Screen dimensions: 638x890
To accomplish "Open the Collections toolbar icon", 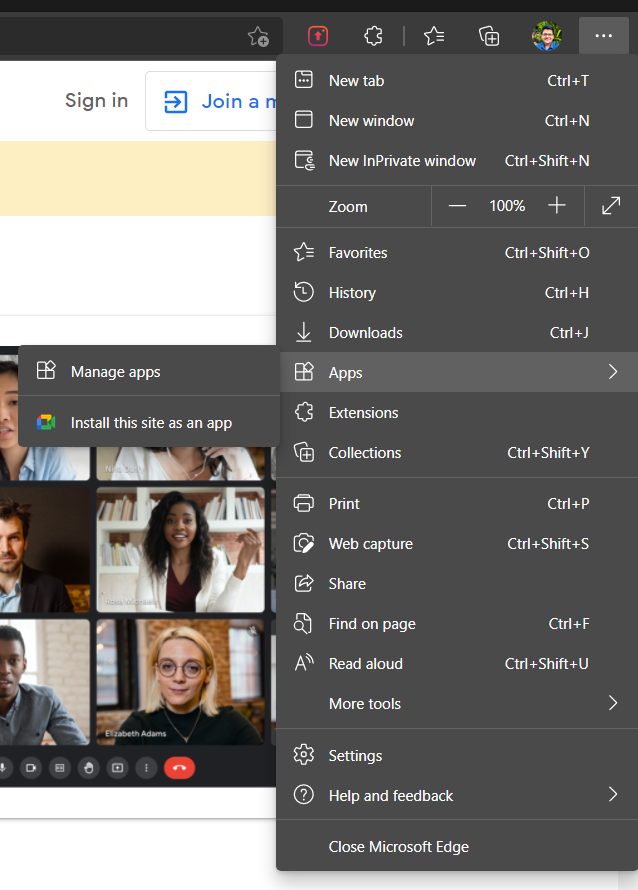I will (x=489, y=36).
